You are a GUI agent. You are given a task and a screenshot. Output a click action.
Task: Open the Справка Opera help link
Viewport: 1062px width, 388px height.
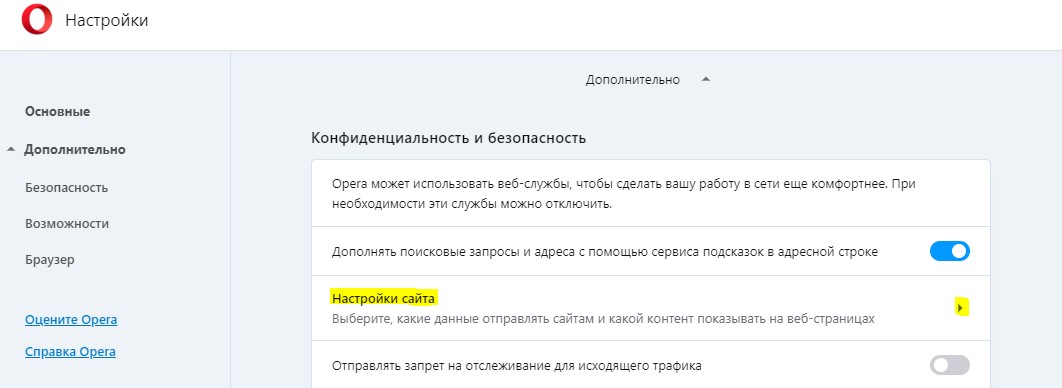(x=70, y=352)
